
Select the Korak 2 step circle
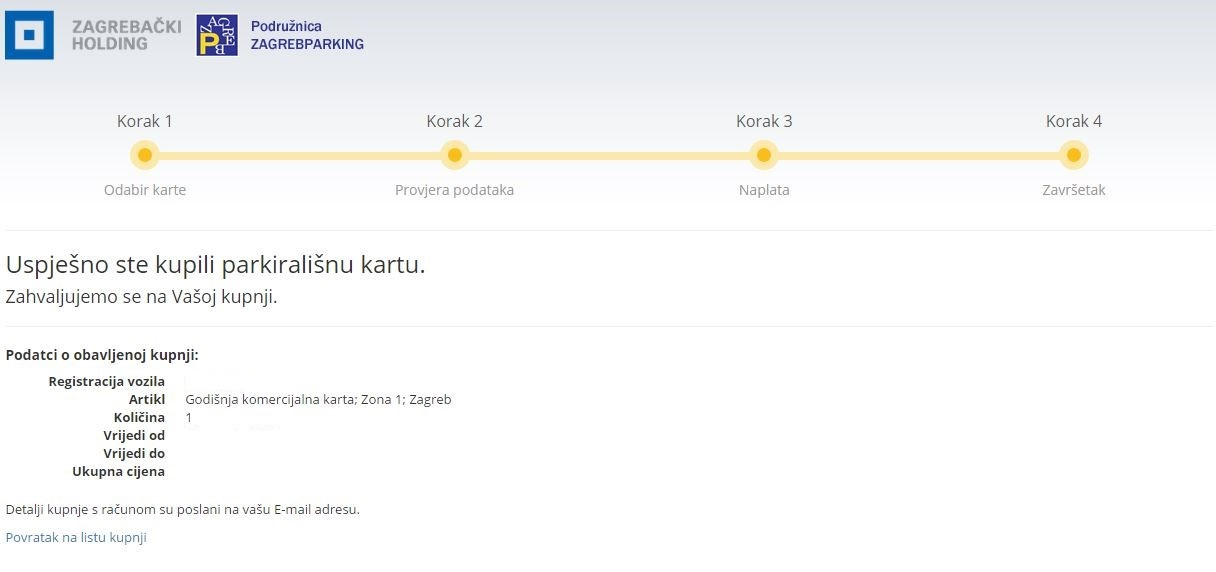455,155
